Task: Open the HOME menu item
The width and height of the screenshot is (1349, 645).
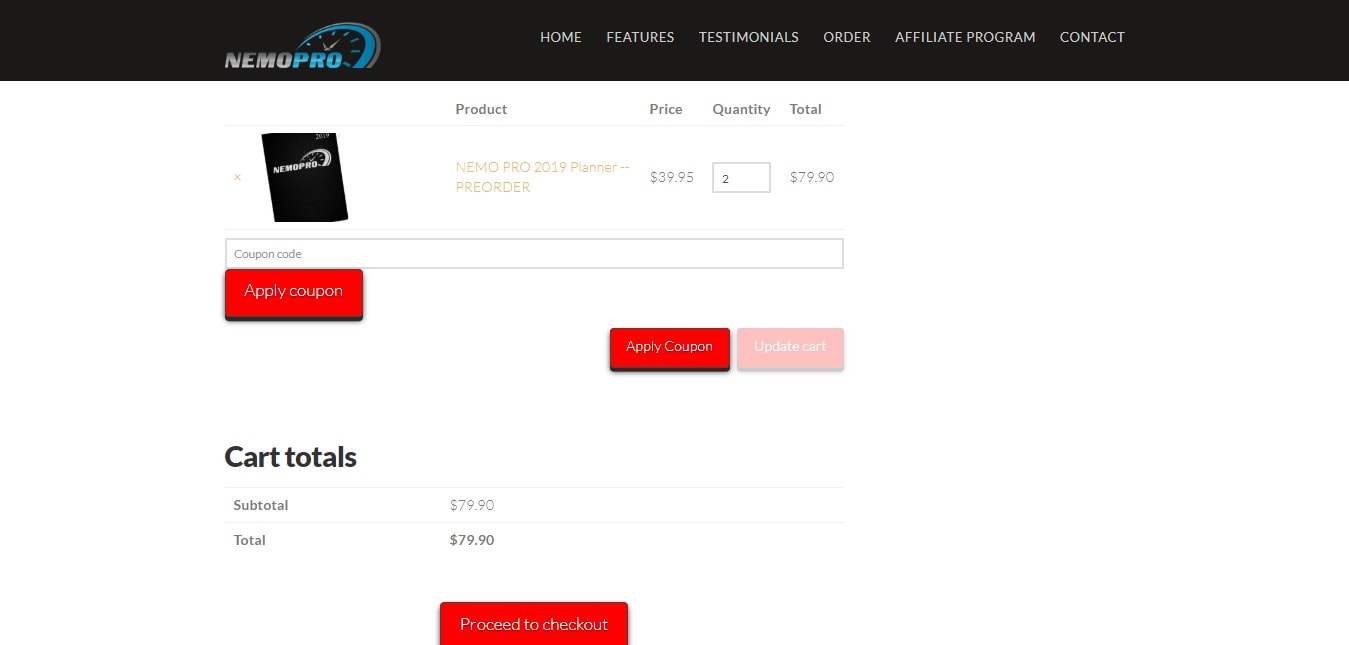Action: pyautogui.click(x=561, y=37)
